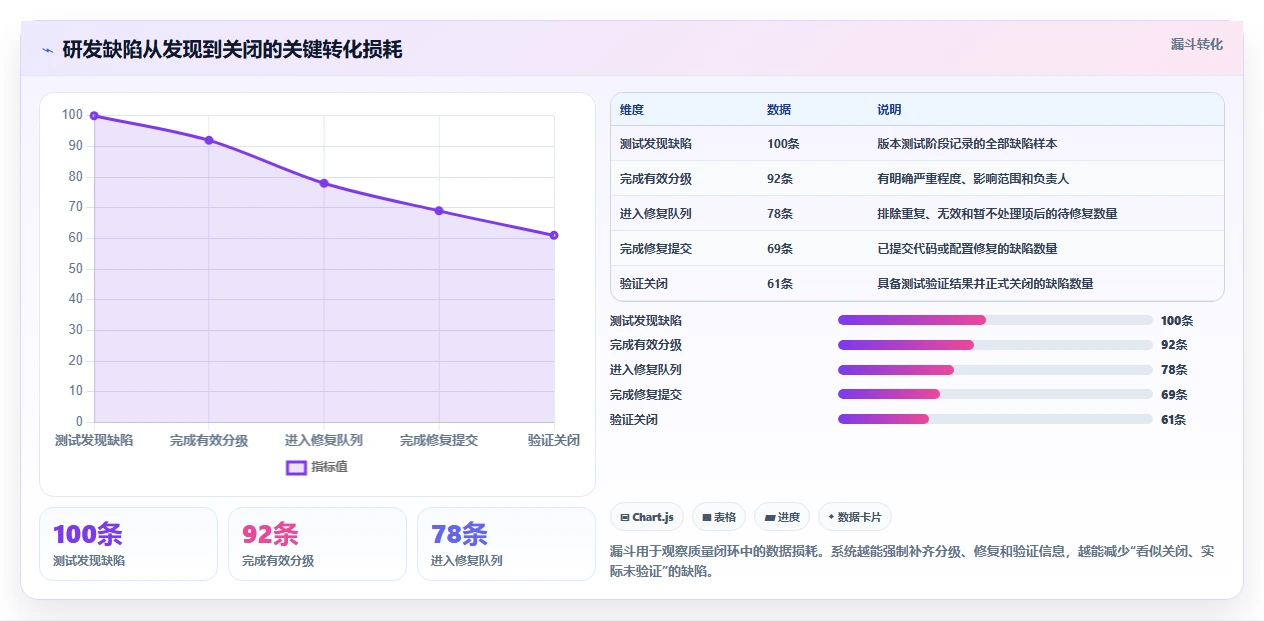Click the chart point for 验证关闭
The width and height of the screenshot is (1264, 621).
(x=554, y=235)
